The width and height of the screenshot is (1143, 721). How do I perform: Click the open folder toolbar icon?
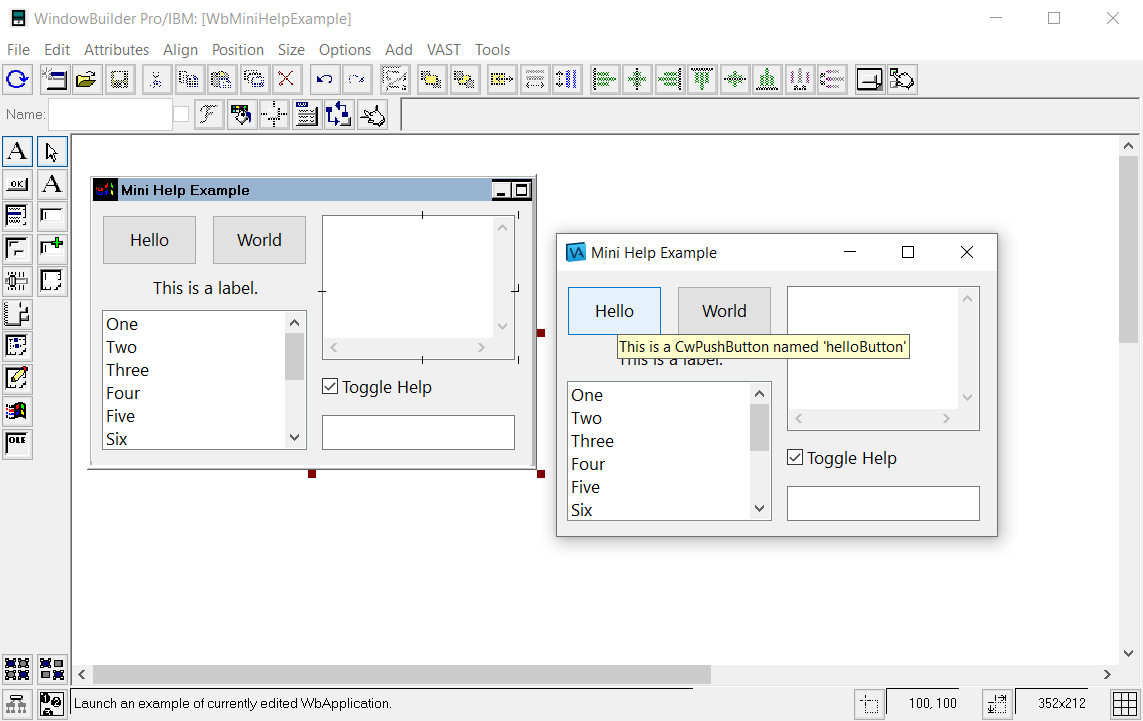coord(86,80)
